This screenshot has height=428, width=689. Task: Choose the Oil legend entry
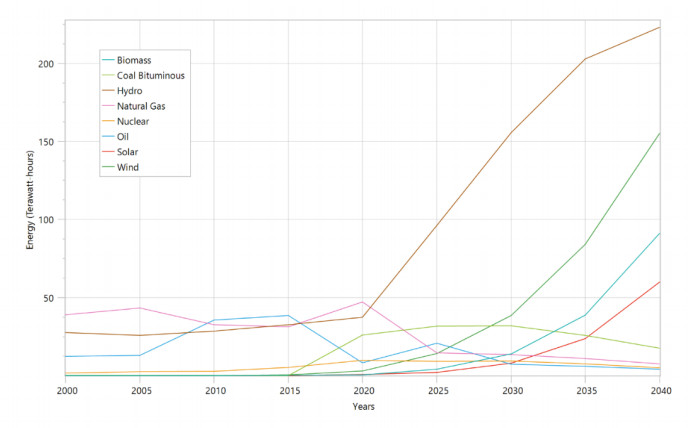[123, 136]
